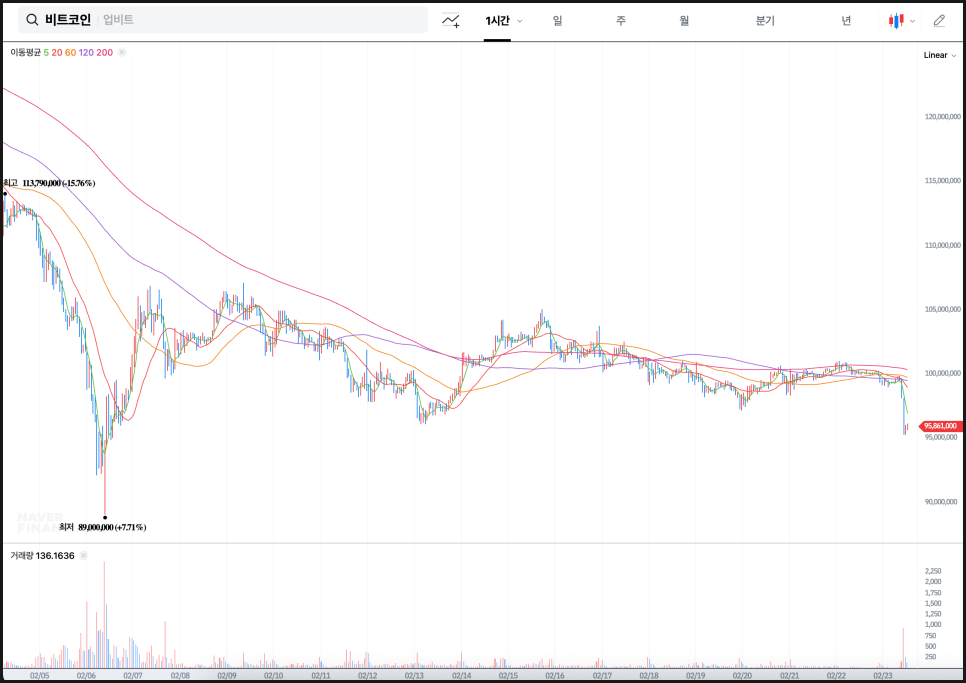Image resolution: width=966 pixels, height=683 pixels.
Task: Switch to the 일 (daily) tab
Action: 557,20
